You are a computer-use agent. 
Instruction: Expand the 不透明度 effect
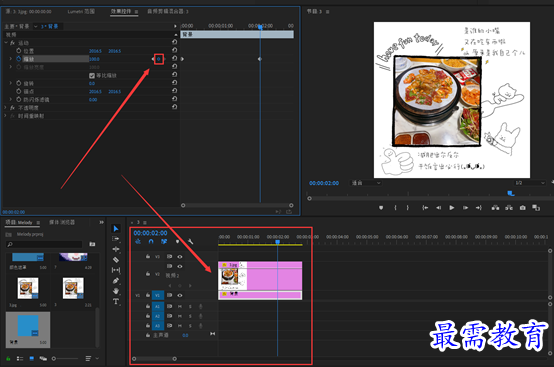click(x=6, y=108)
